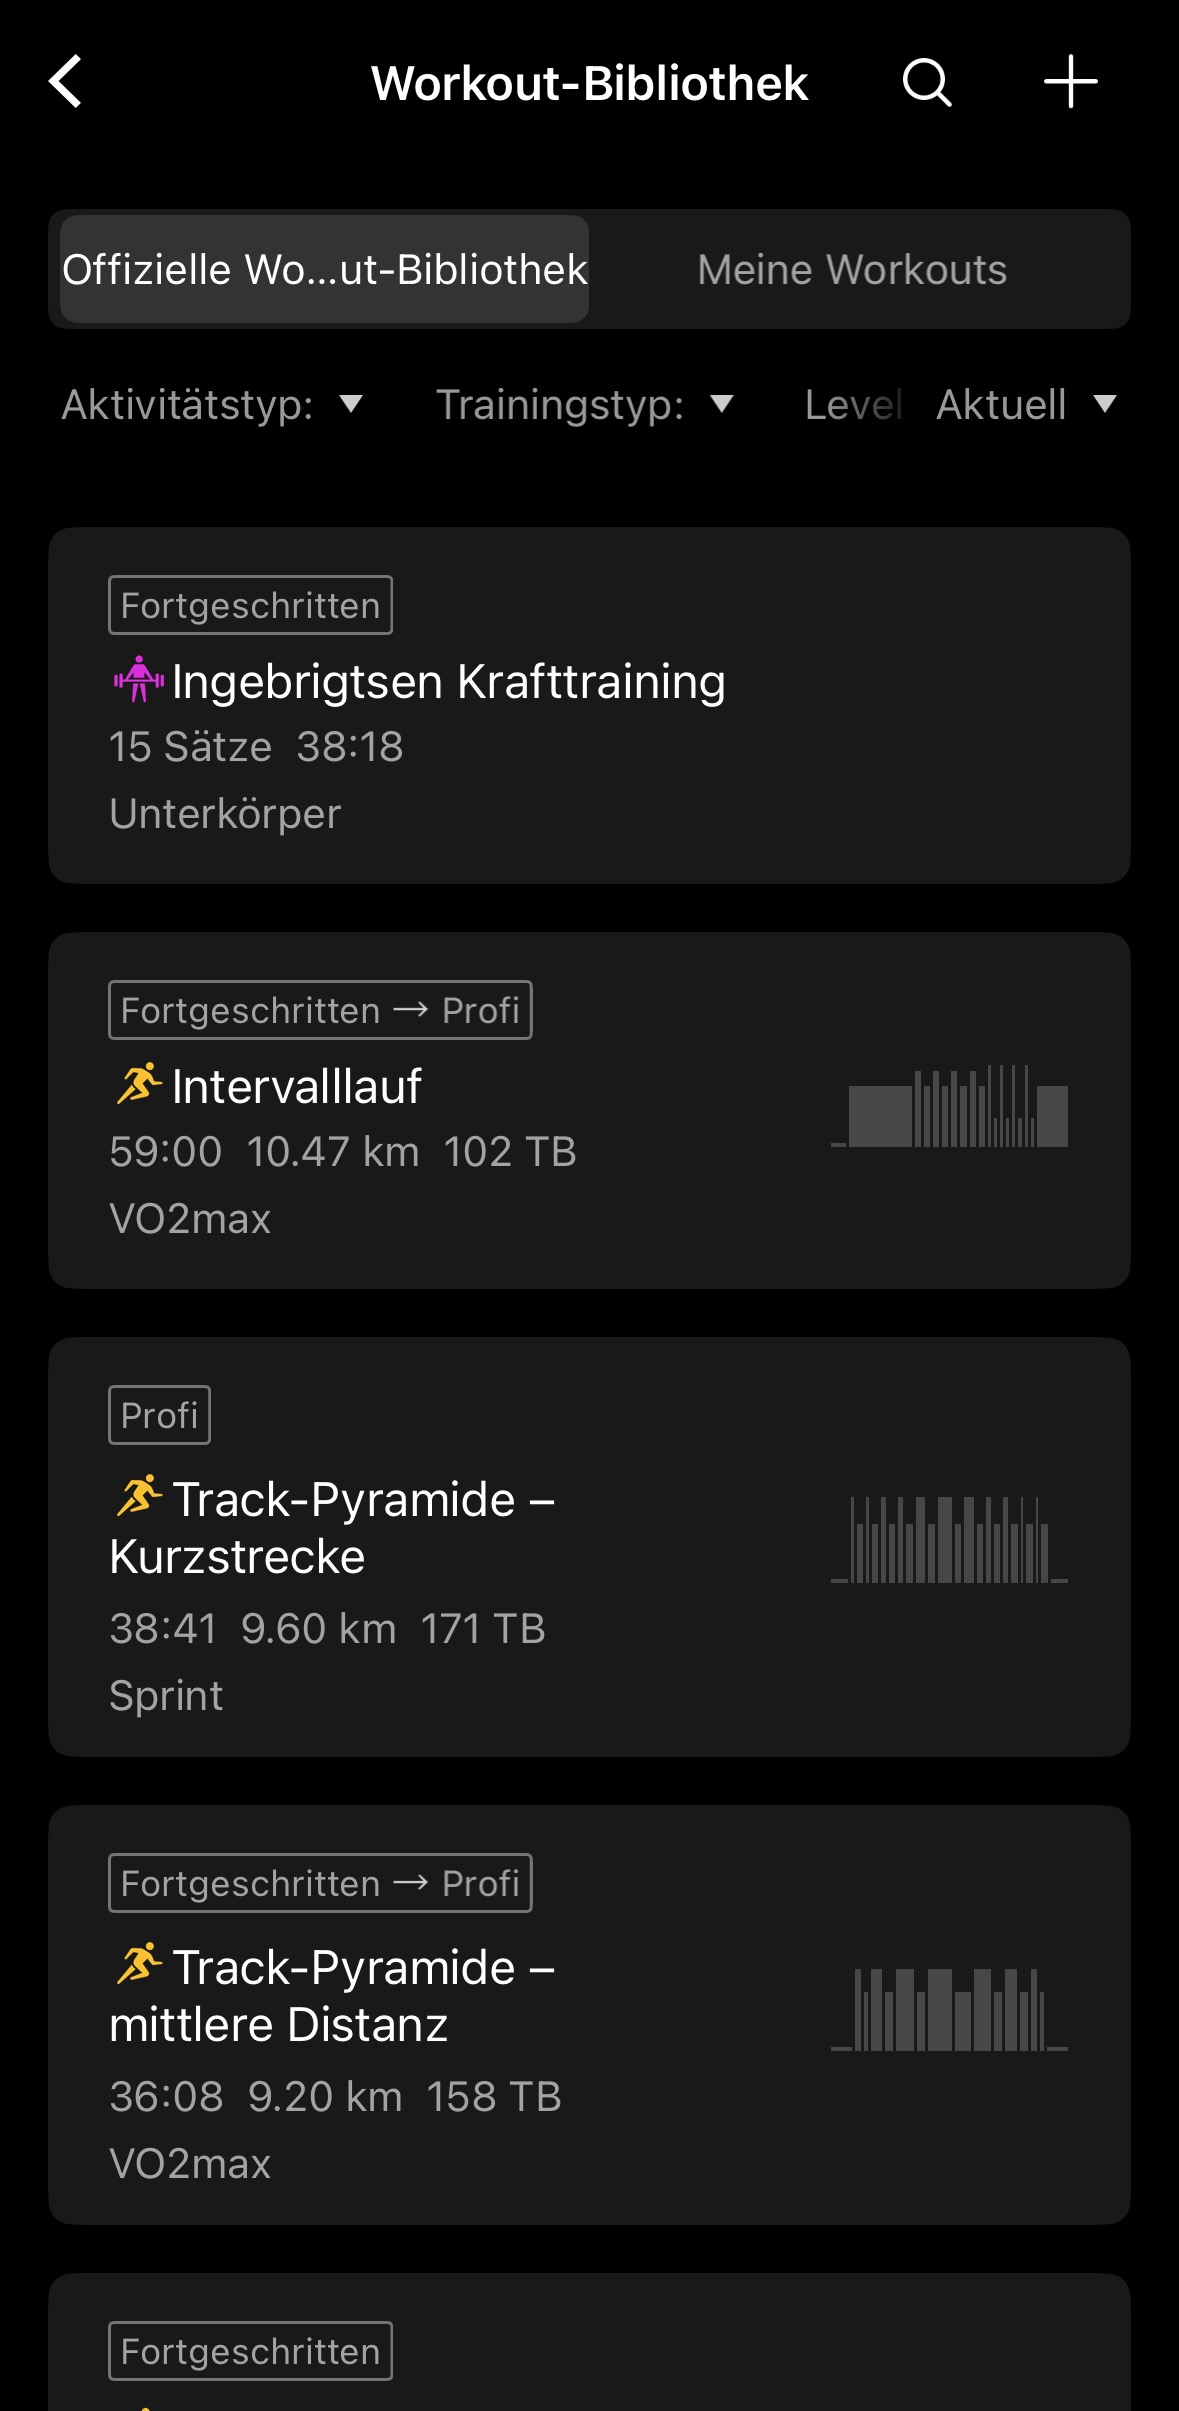Select the Offizielle Workout-Bibliothek tab
Viewport: 1179px width, 2411px height.
pyautogui.click(x=325, y=270)
